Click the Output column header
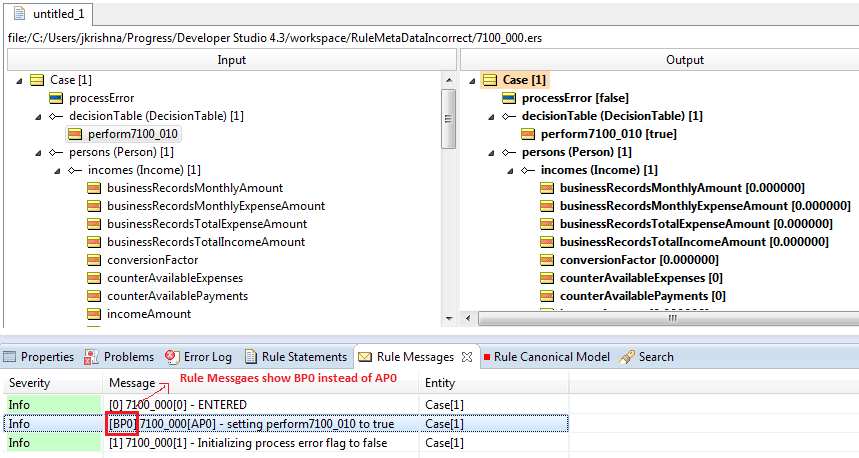This screenshot has width=859, height=458. (660, 60)
